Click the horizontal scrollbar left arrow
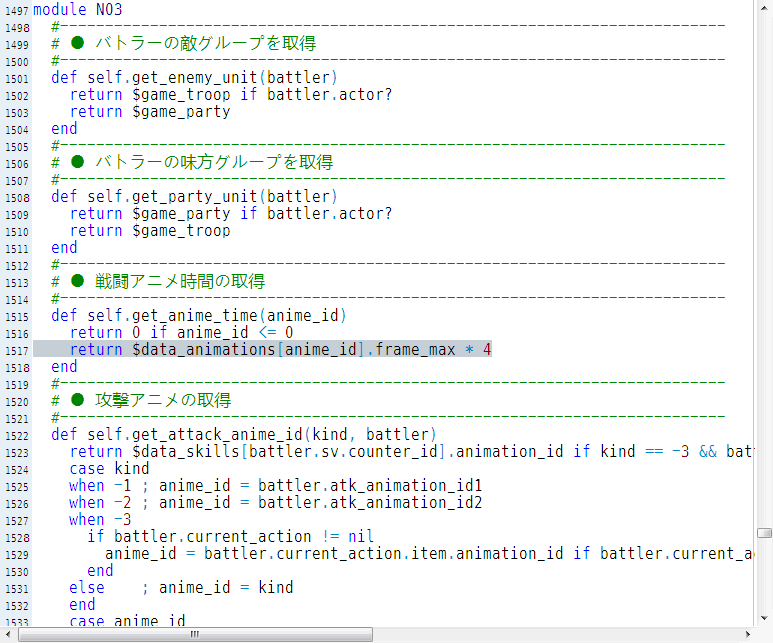Screen dimensions: 773x643 point(7,635)
